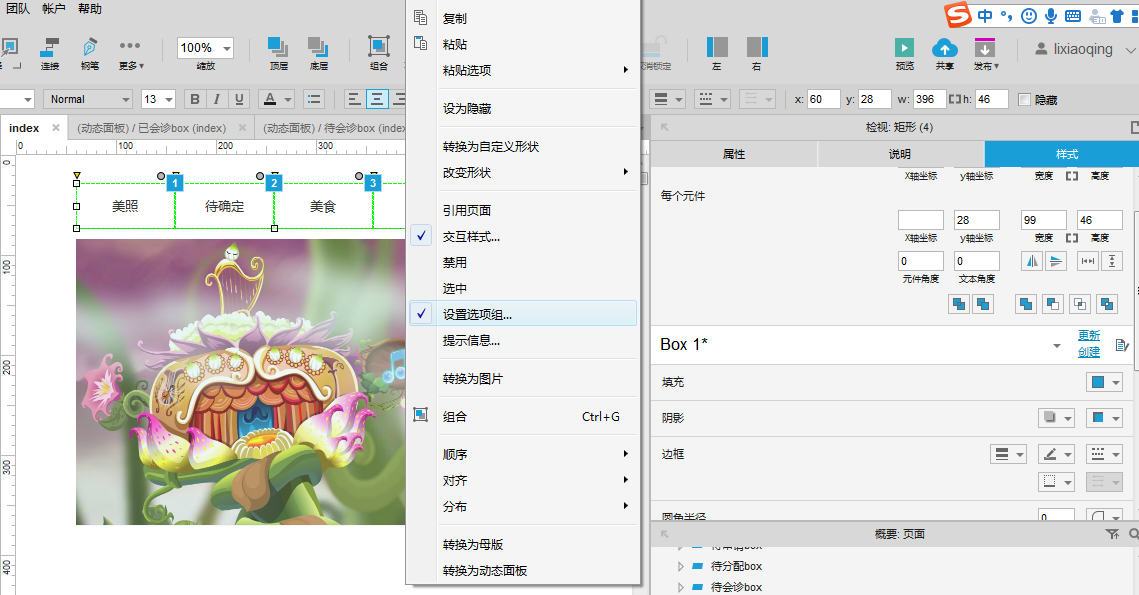1139x595 pixels.
Task: Switch to the 属性 tab
Action: tap(734, 154)
